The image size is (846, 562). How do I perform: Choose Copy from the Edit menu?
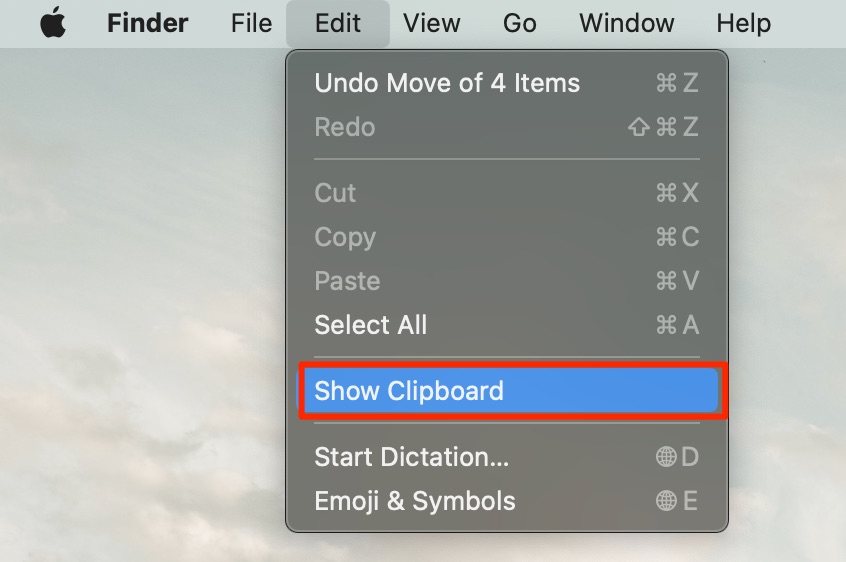click(x=507, y=237)
